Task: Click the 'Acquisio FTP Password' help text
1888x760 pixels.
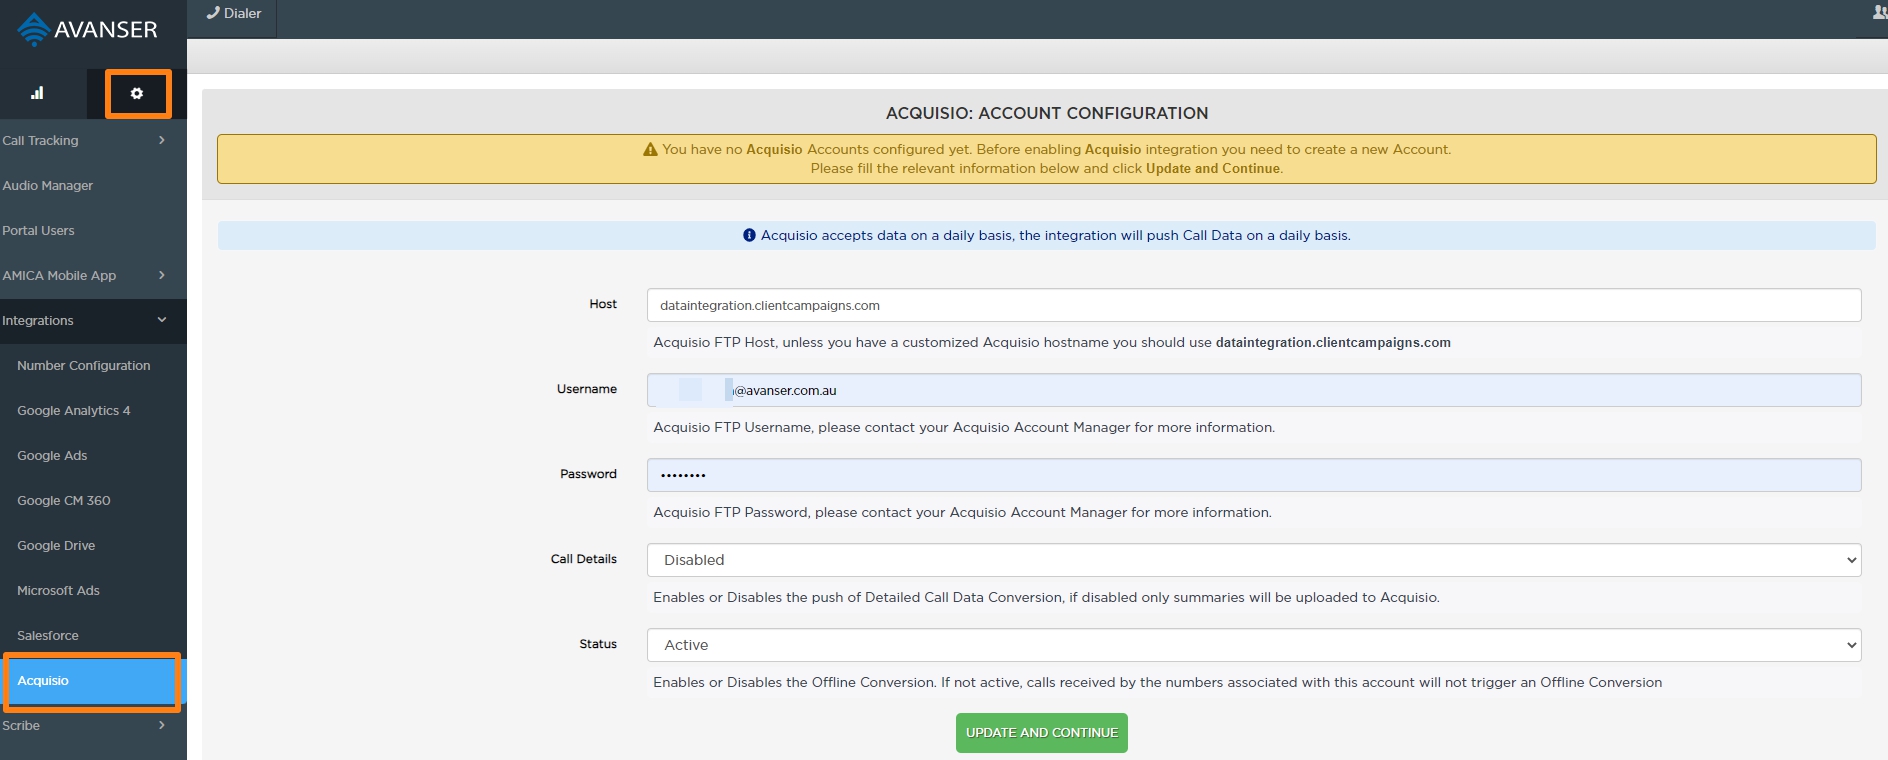Action: (x=962, y=513)
